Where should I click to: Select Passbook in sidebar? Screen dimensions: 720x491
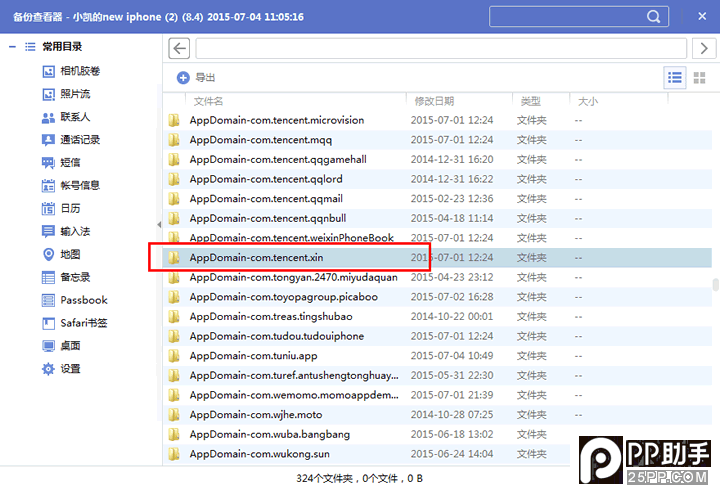[75, 300]
